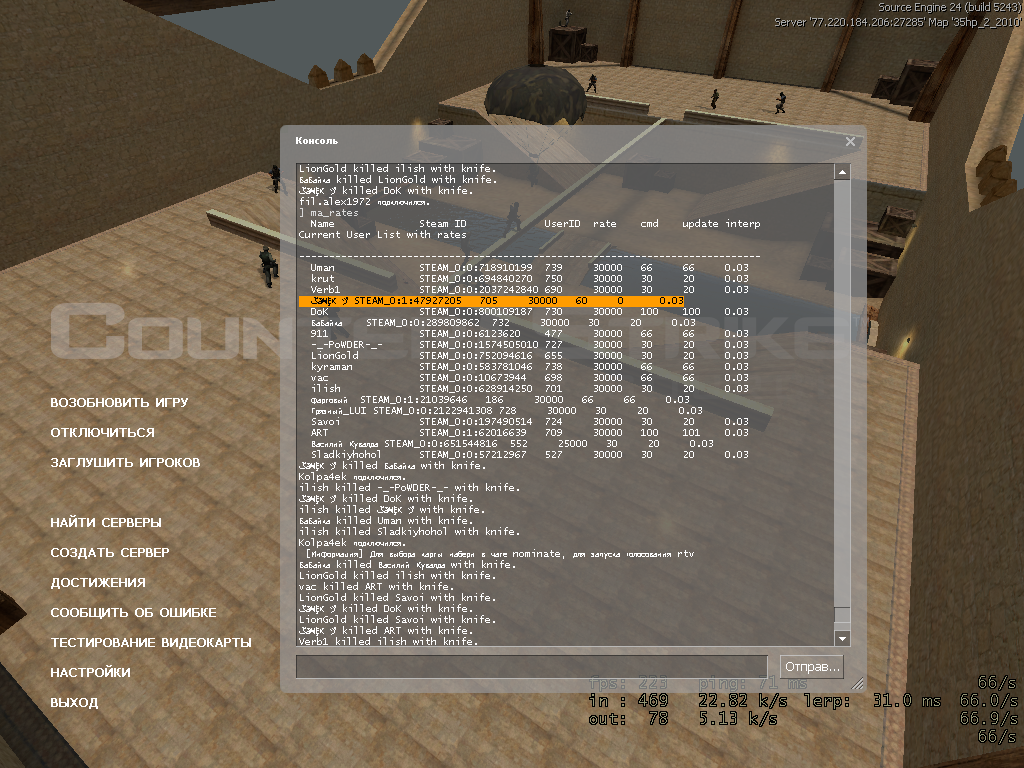1024x768 pixels.
Task: Click 'Verb1 killed ilish with knife.' line
Action: 388,641
